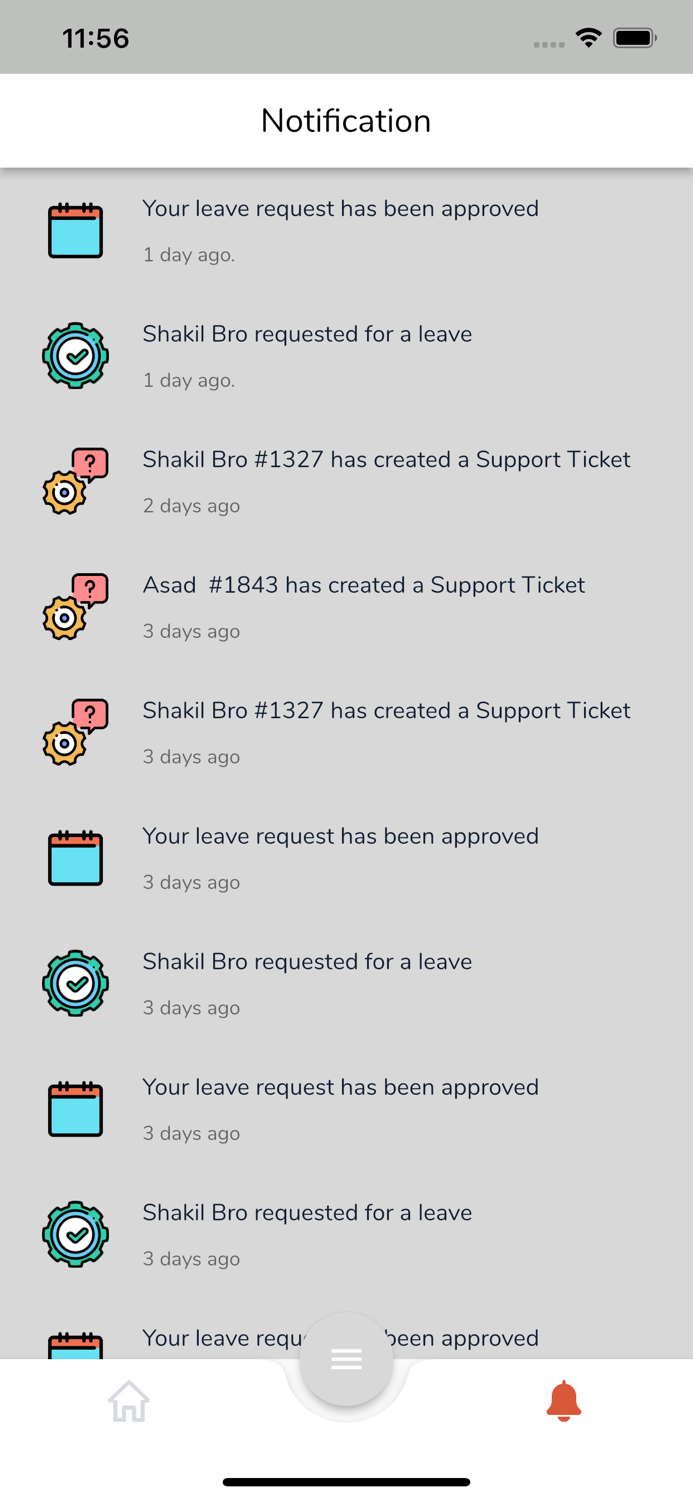The width and height of the screenshot is (693, 1500).
Task: Tap the battery indicator icon
Action: click(634, 38)
